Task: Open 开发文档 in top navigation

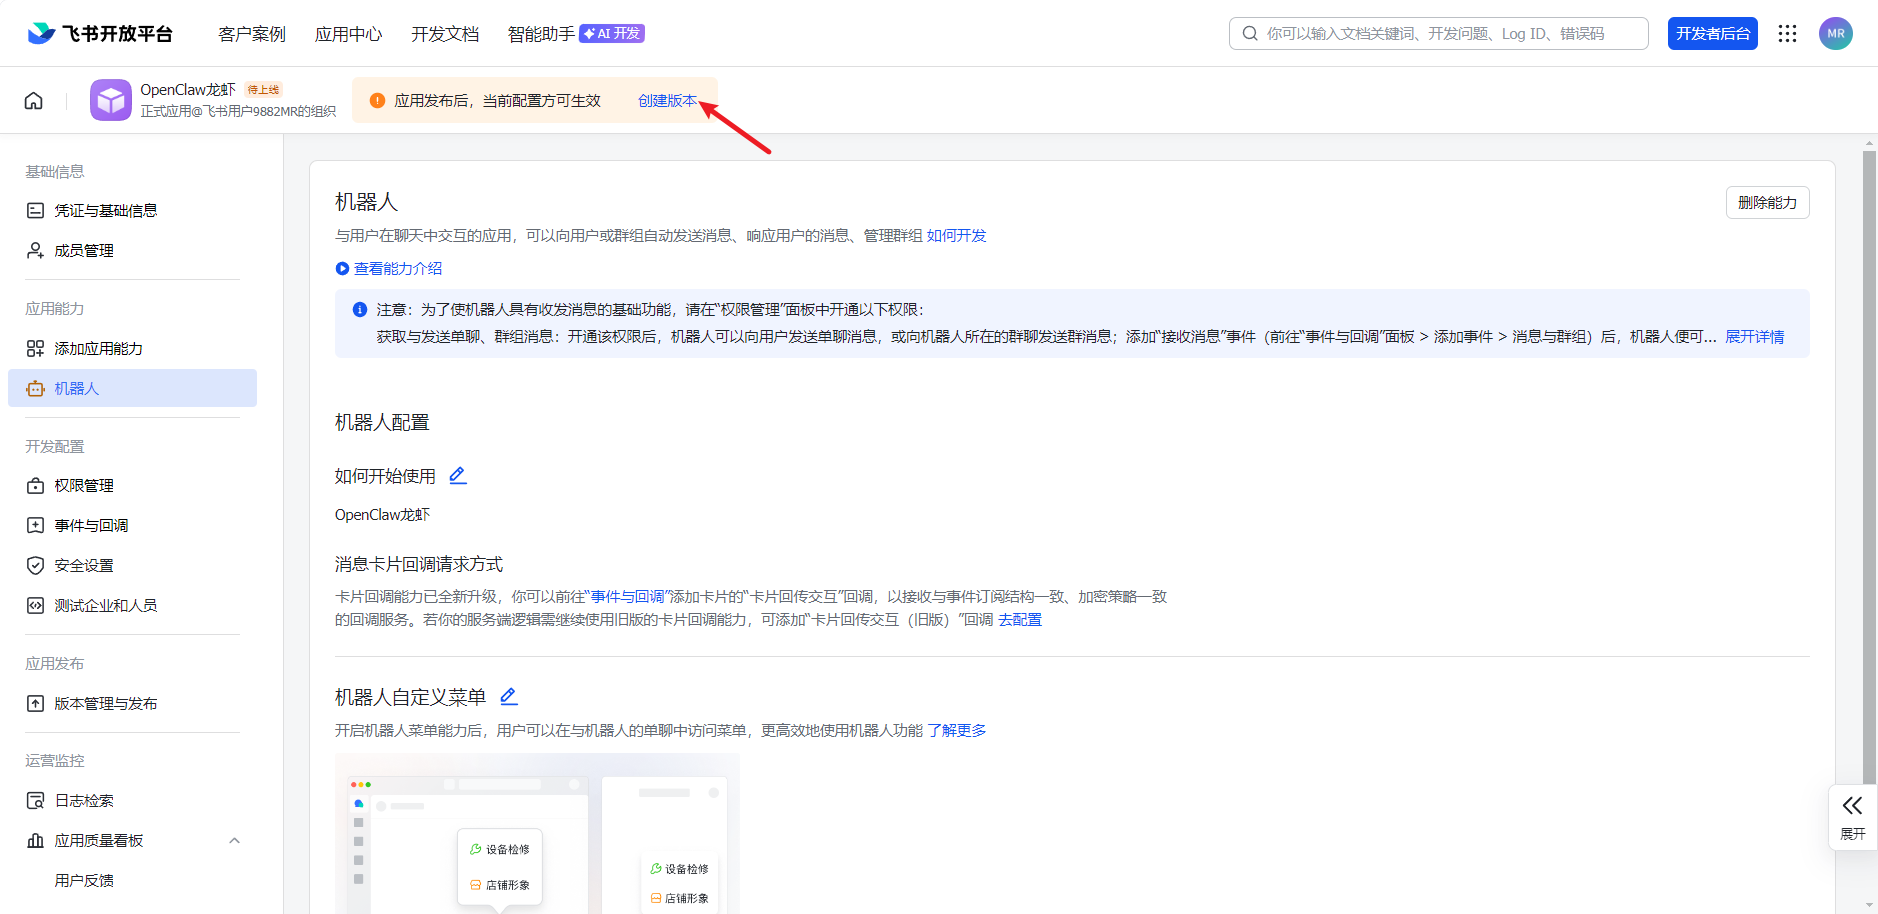Action: (x=445, y=34)
